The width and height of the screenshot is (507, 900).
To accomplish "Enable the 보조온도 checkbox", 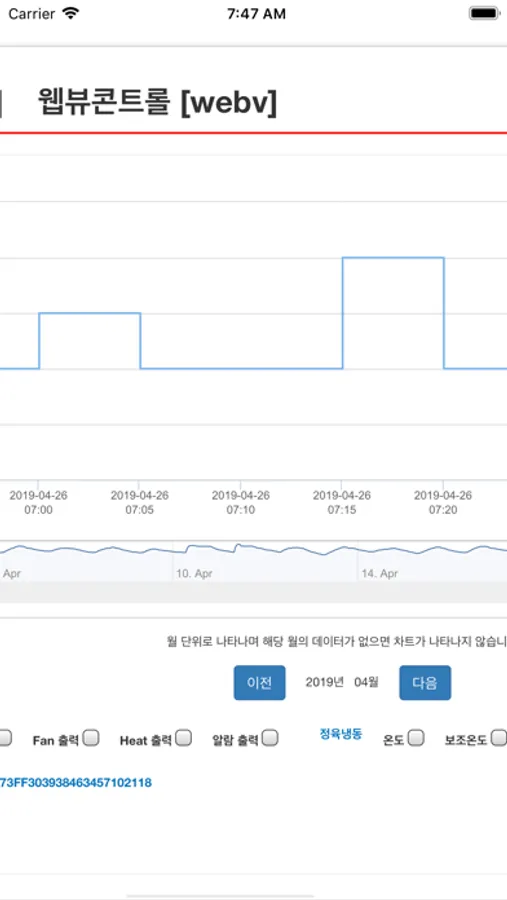I will (x=499, y=738).
